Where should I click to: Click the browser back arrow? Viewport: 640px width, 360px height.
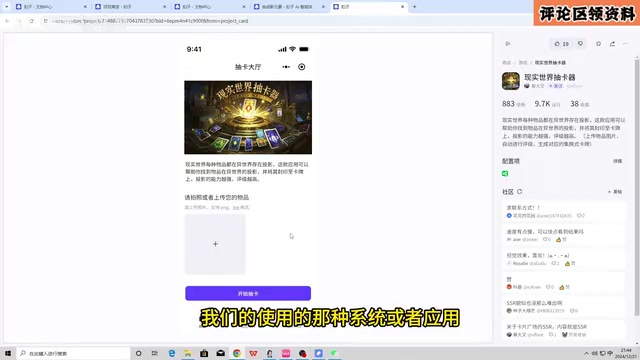coord(7,21)
